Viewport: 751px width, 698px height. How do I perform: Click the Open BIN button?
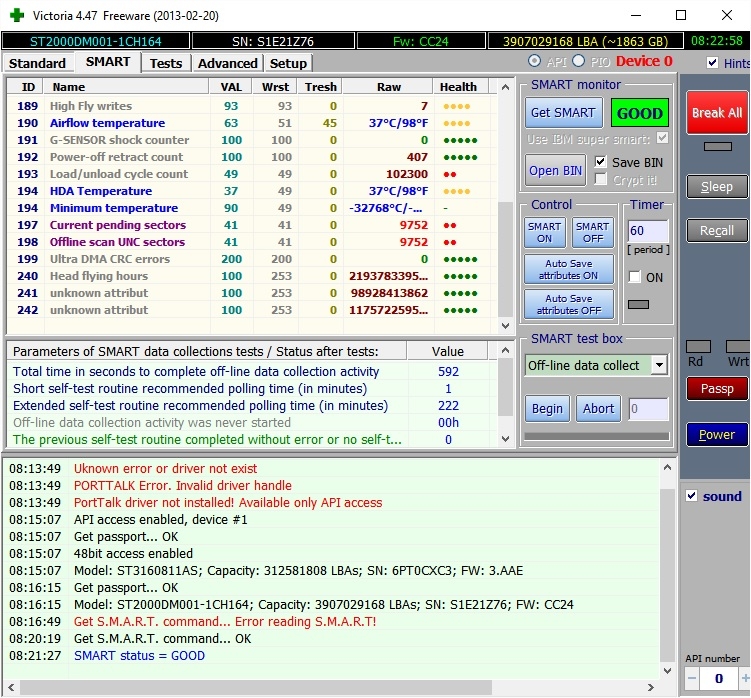(x=555, y=171)
